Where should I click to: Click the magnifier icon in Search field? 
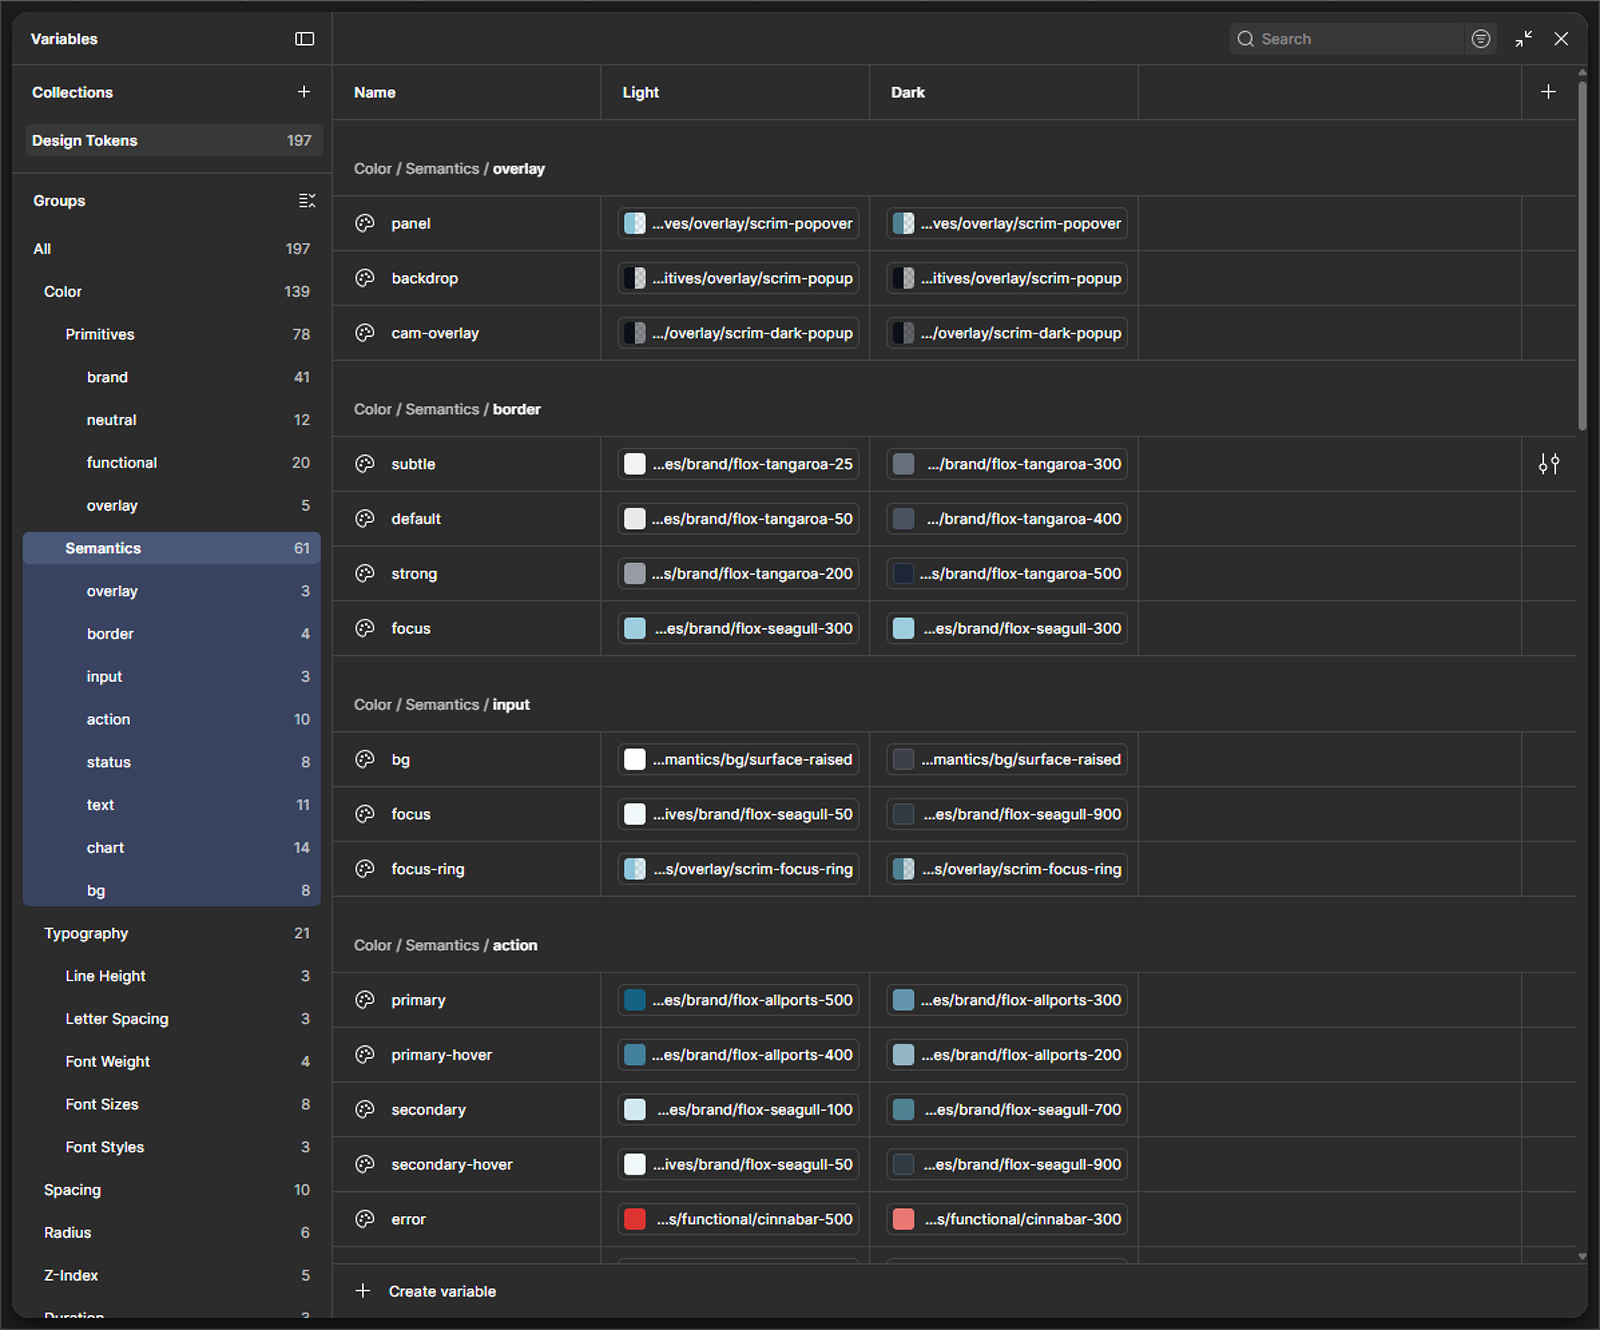[1246, 39]
